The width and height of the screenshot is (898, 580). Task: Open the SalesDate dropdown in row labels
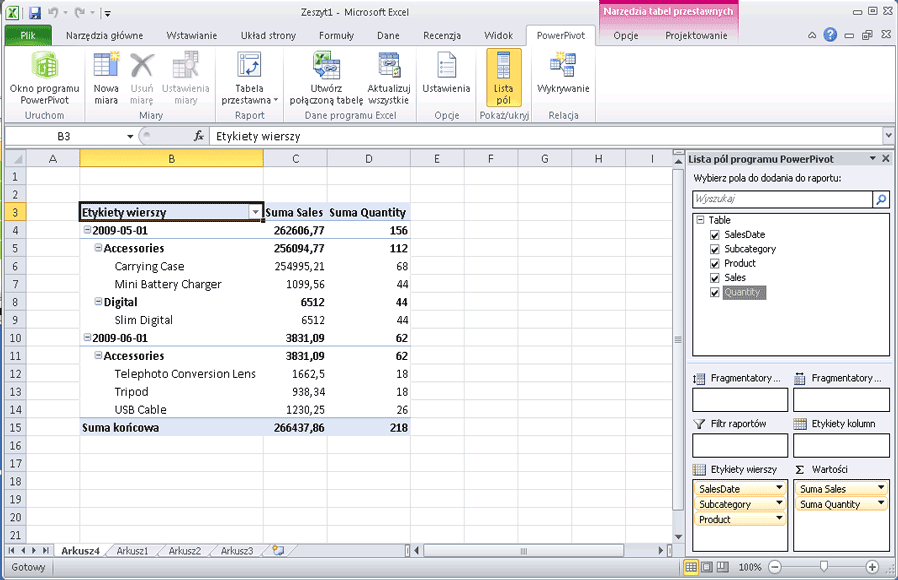[x=780, y=489]
